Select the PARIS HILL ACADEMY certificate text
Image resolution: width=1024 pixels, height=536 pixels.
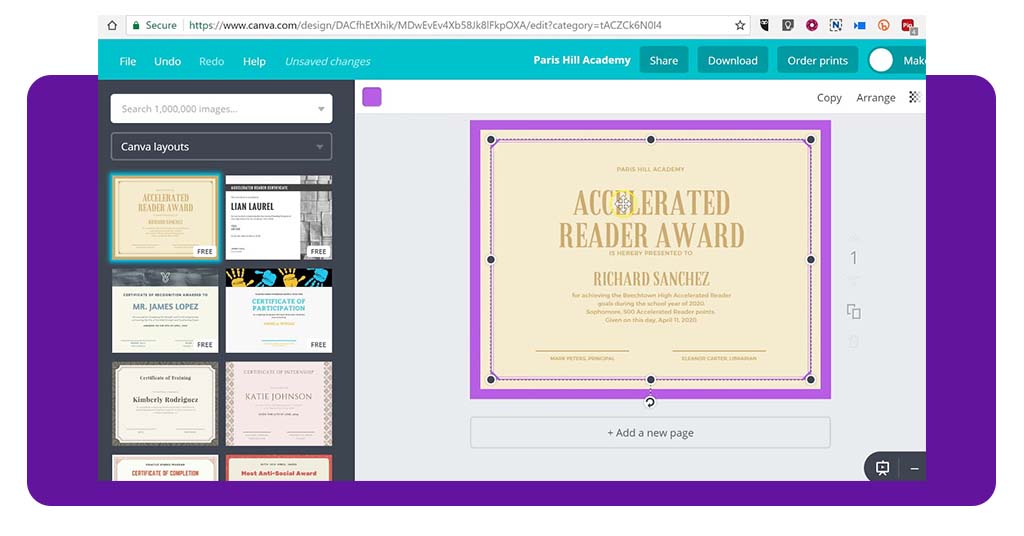click(x=650, y=169)
